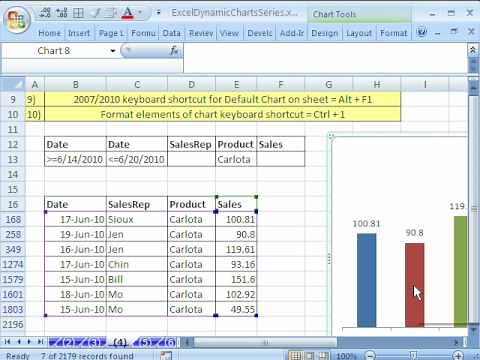Click the macro record icon in status bar
Viewport: 480px width, 360px height.
pyautogui.click(x=166, y=356)
